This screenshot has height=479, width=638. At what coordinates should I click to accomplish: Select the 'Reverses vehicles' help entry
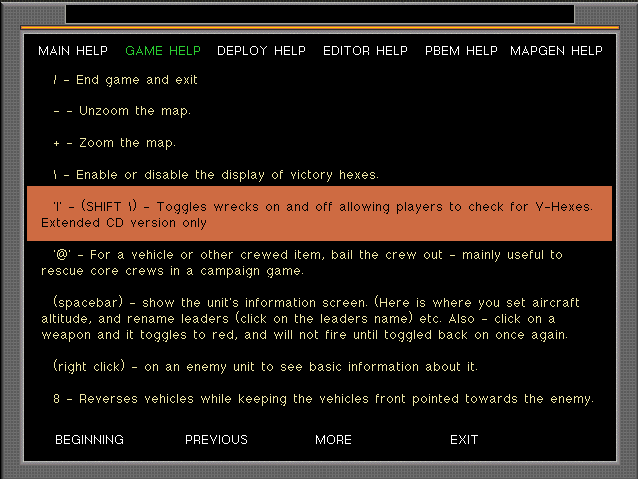pyautogui.click(x=323, y=399)
